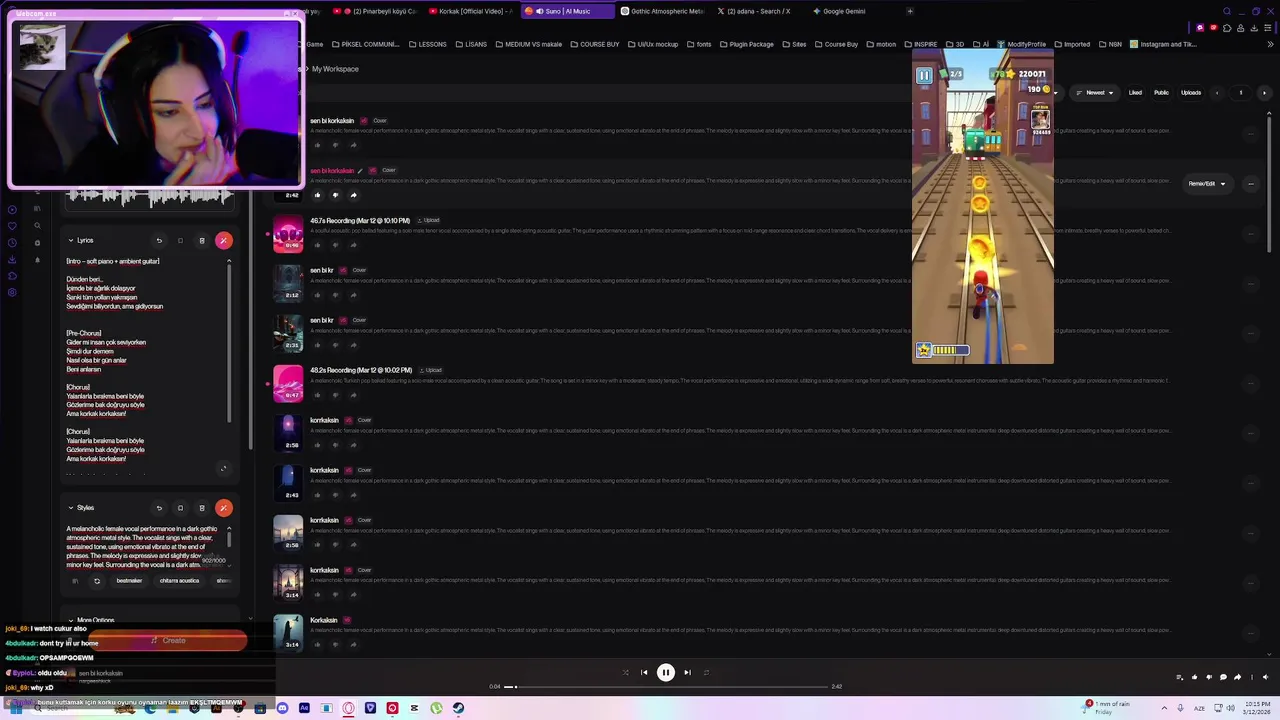The height and width of the screenshot is (720, 1280).
Task: Open the fonts bookmark folder
Action: 699,44
